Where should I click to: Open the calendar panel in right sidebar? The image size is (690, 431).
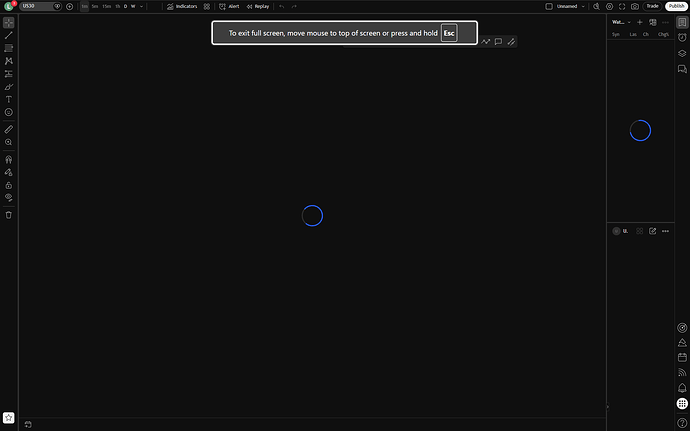(x=682, y=357)
